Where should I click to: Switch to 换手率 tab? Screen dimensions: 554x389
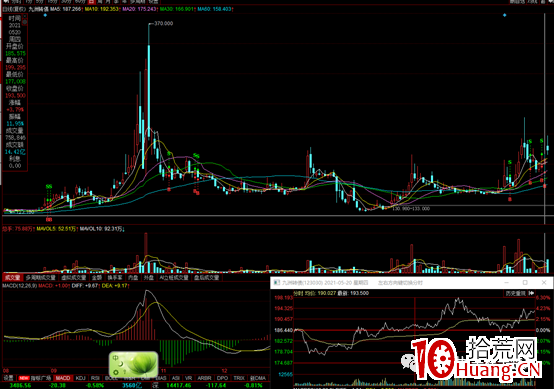point(115,278)
